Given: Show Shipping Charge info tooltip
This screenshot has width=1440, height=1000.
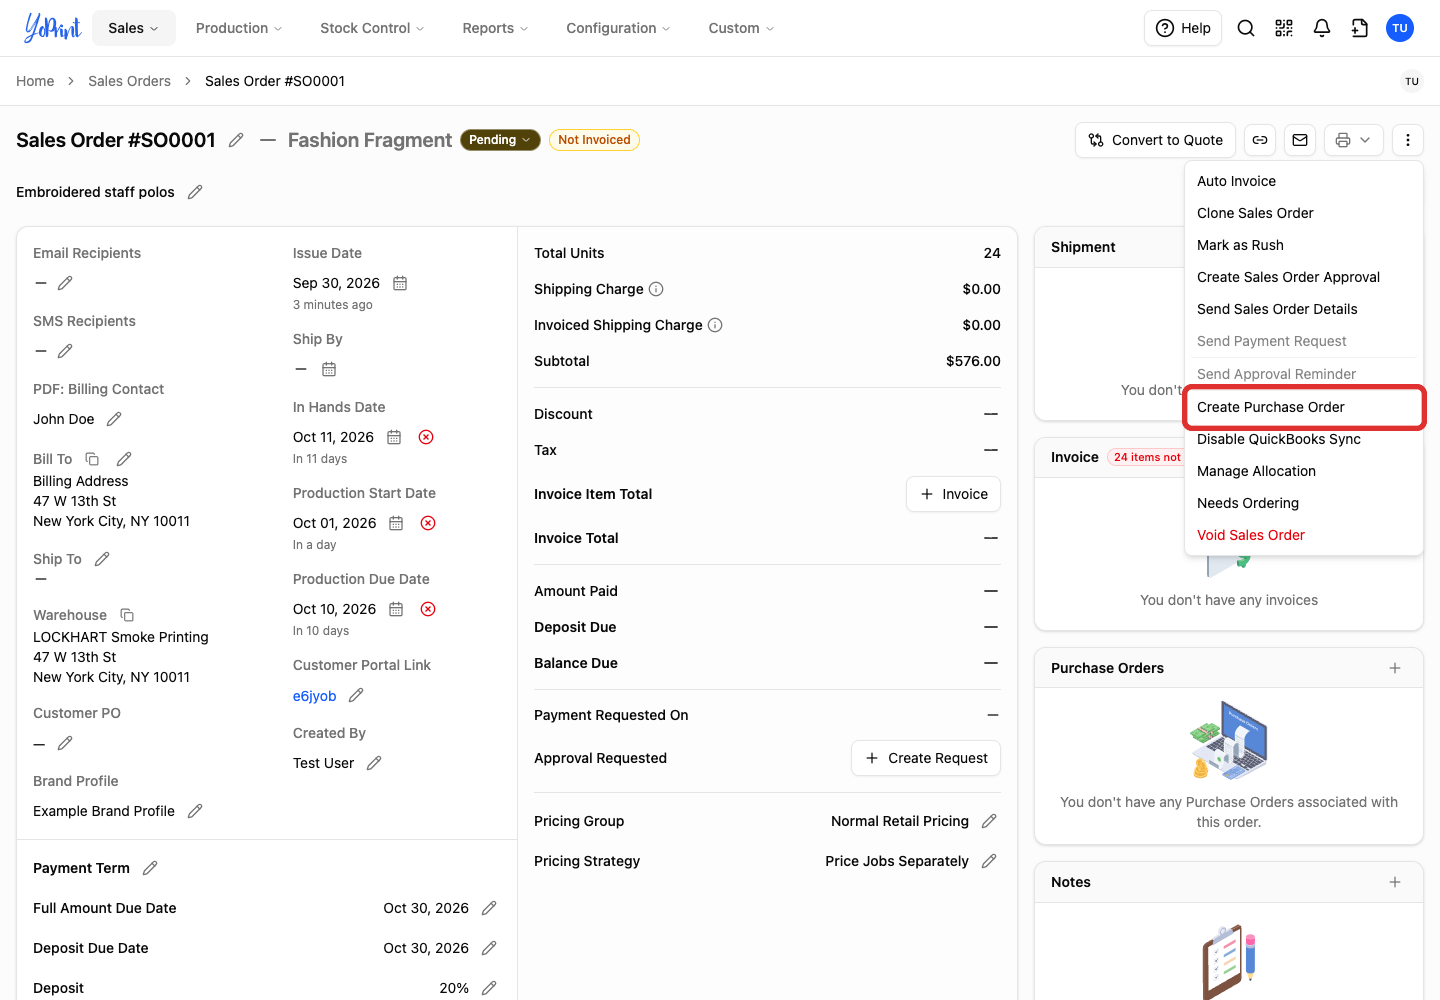Looking at the screenshot, I should click(x=656, y=289).
